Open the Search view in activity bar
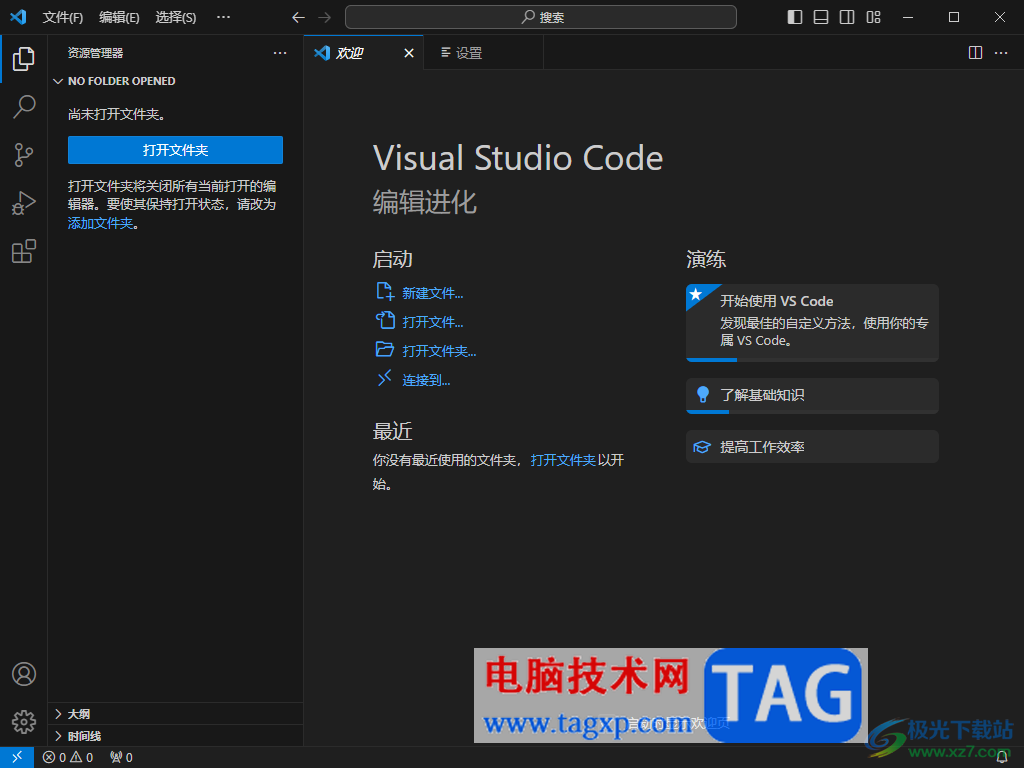This screenshot has height=768, width=1024. (x=24, y=106)
